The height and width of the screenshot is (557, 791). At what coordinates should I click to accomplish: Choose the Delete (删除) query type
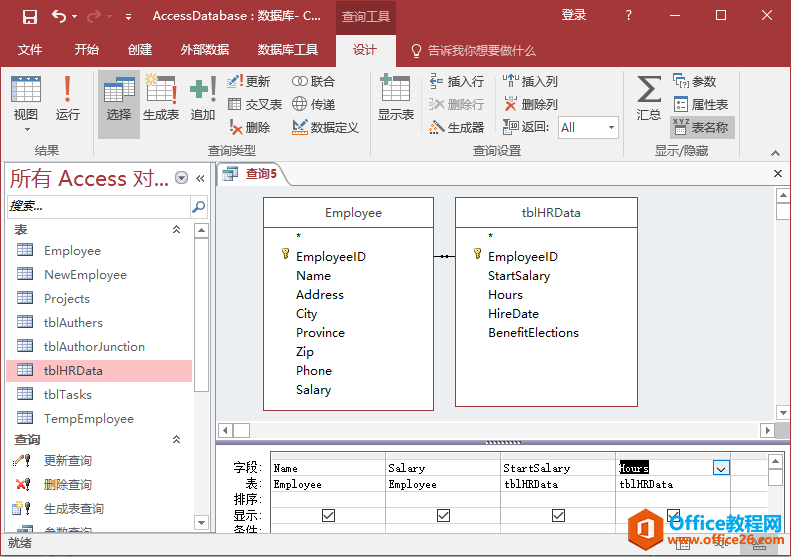pos(249,127)
